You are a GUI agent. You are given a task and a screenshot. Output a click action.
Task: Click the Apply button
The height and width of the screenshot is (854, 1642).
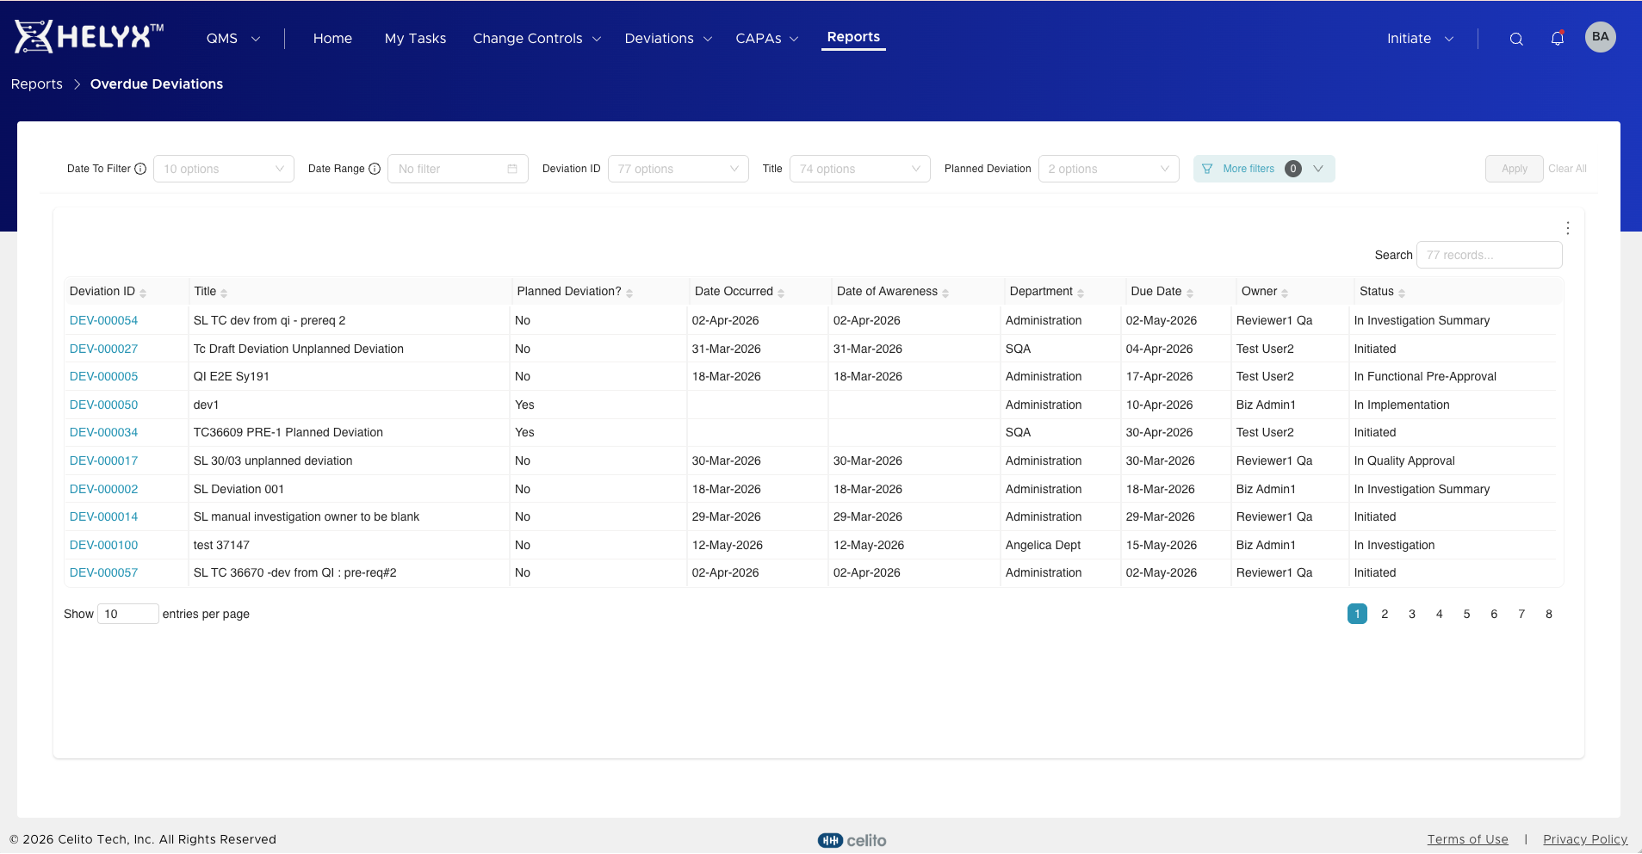pyautogui.click(x=1514, y=169)
